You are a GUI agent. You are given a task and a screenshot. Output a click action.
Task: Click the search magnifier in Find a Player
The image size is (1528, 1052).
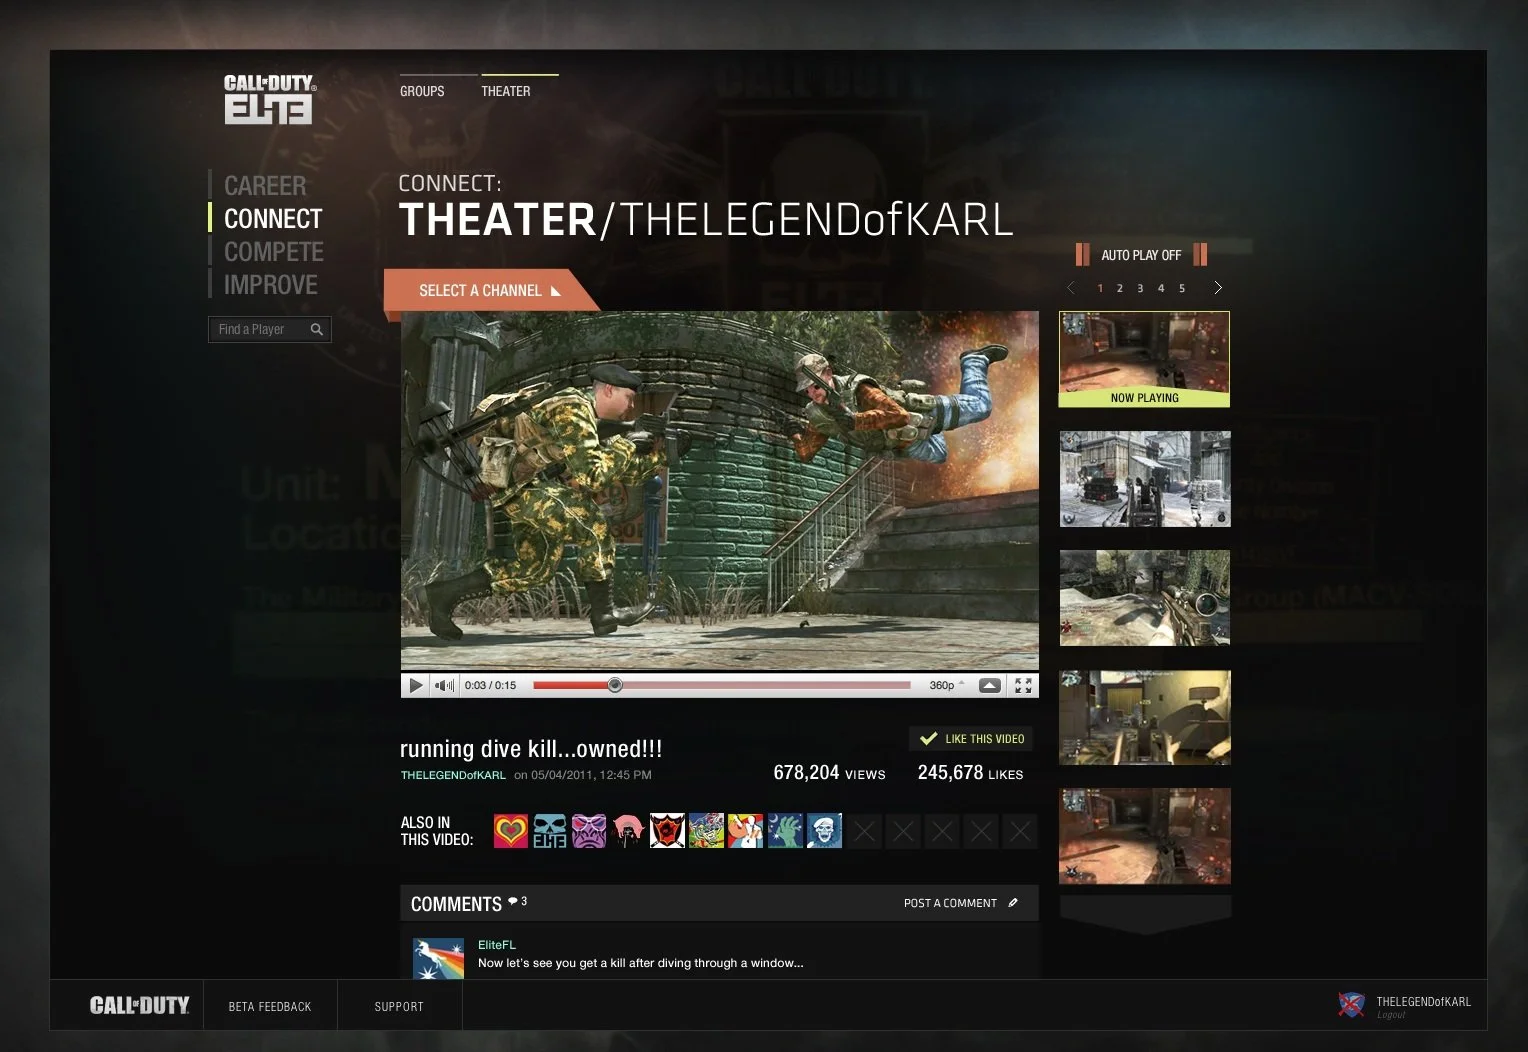pyautogui.click(x=317, y=329)
